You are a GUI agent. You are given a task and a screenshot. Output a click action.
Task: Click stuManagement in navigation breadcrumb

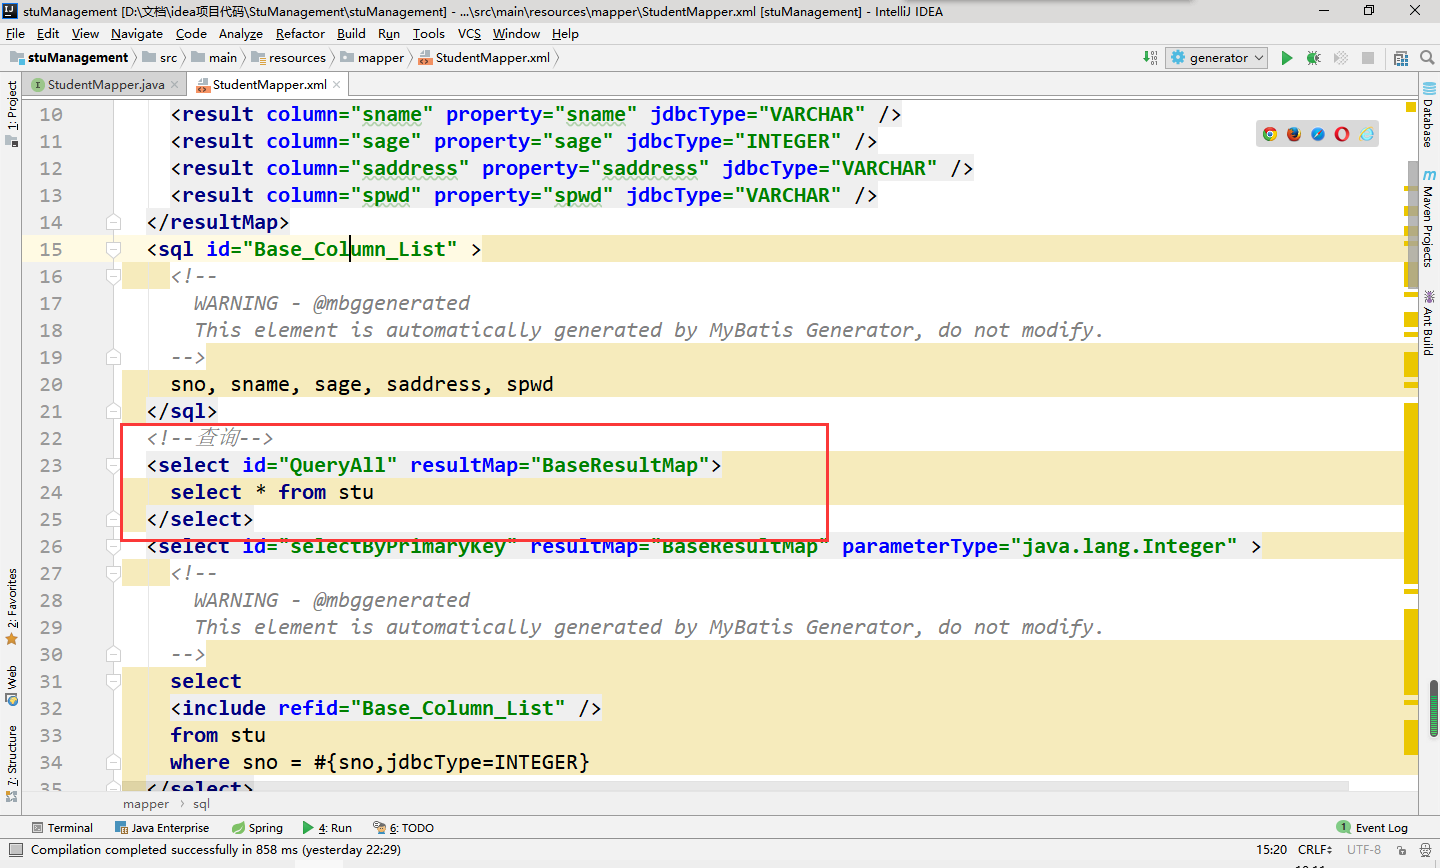pyautogui.click(x=69, y=58)
